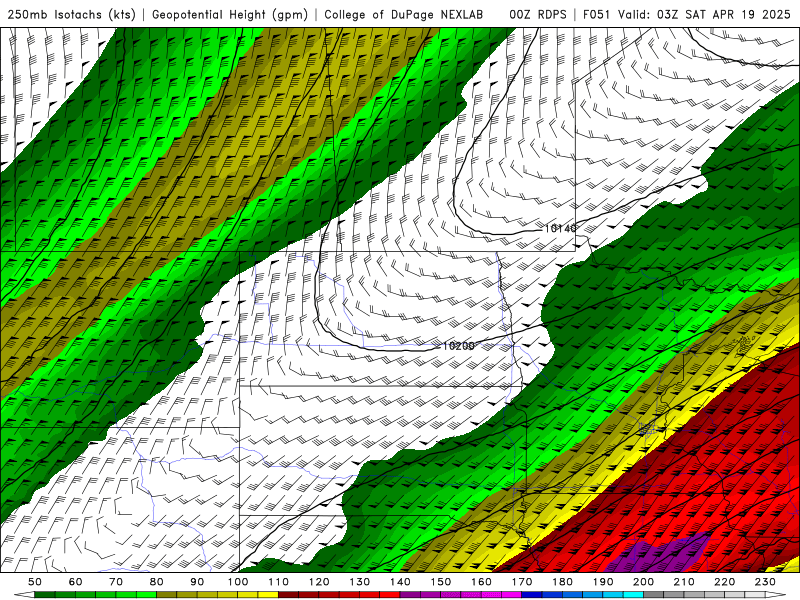
Task: Select the darkest green swatch below 50
Action: tap(45, 595)
